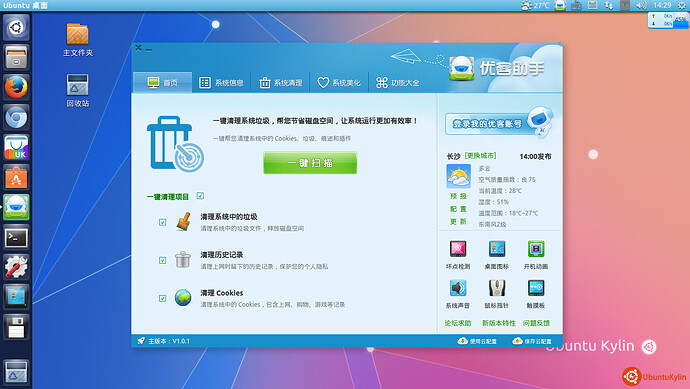
Task: Click the large trash can scan icon
Action: (x=175, y=144)
